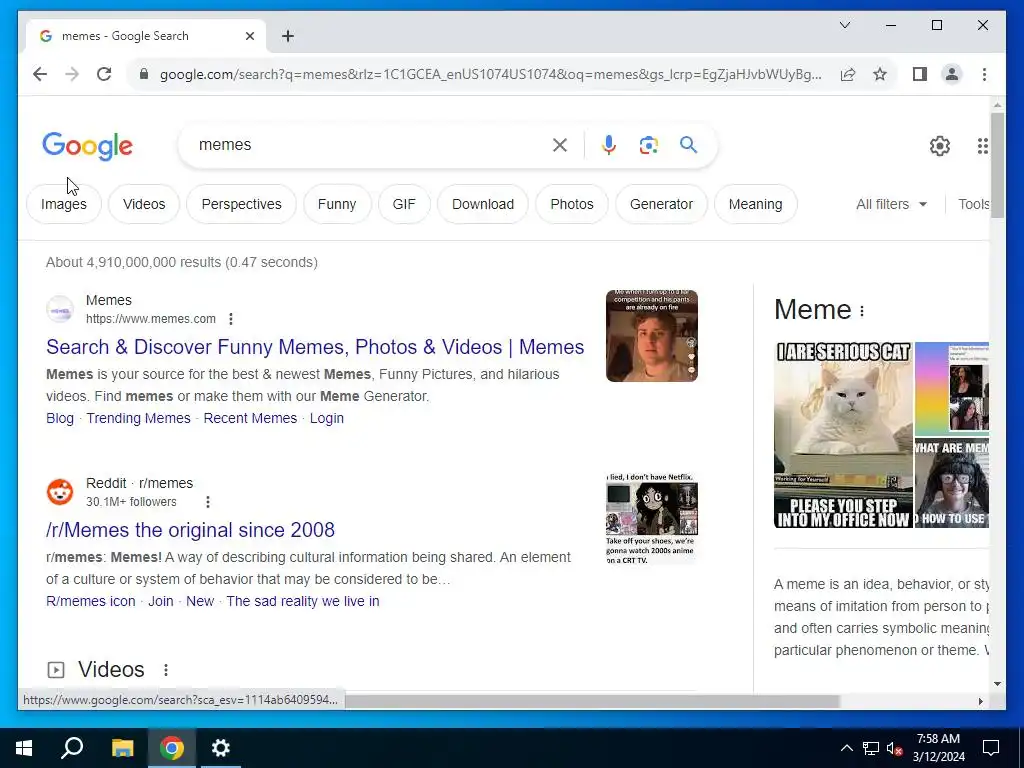This screenshot has width=1024, height=768.
Task: Select the Generator filter chip
Action: (x=661, y=204)
